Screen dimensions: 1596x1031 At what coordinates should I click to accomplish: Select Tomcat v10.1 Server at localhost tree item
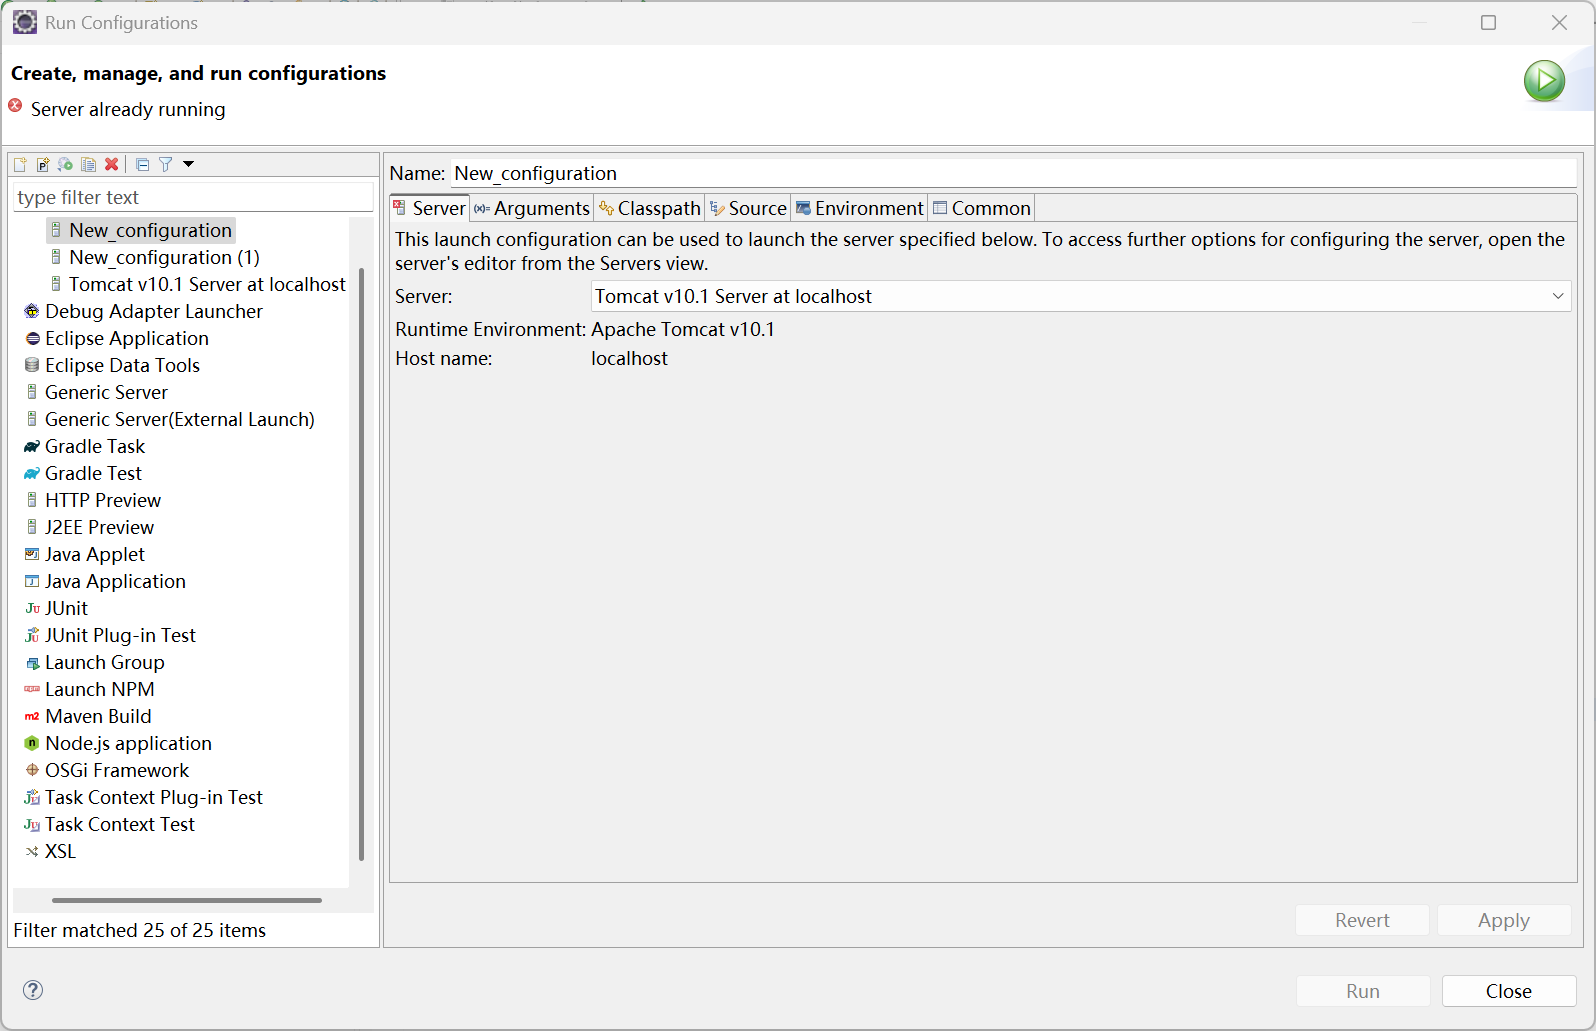coord(197,284)
